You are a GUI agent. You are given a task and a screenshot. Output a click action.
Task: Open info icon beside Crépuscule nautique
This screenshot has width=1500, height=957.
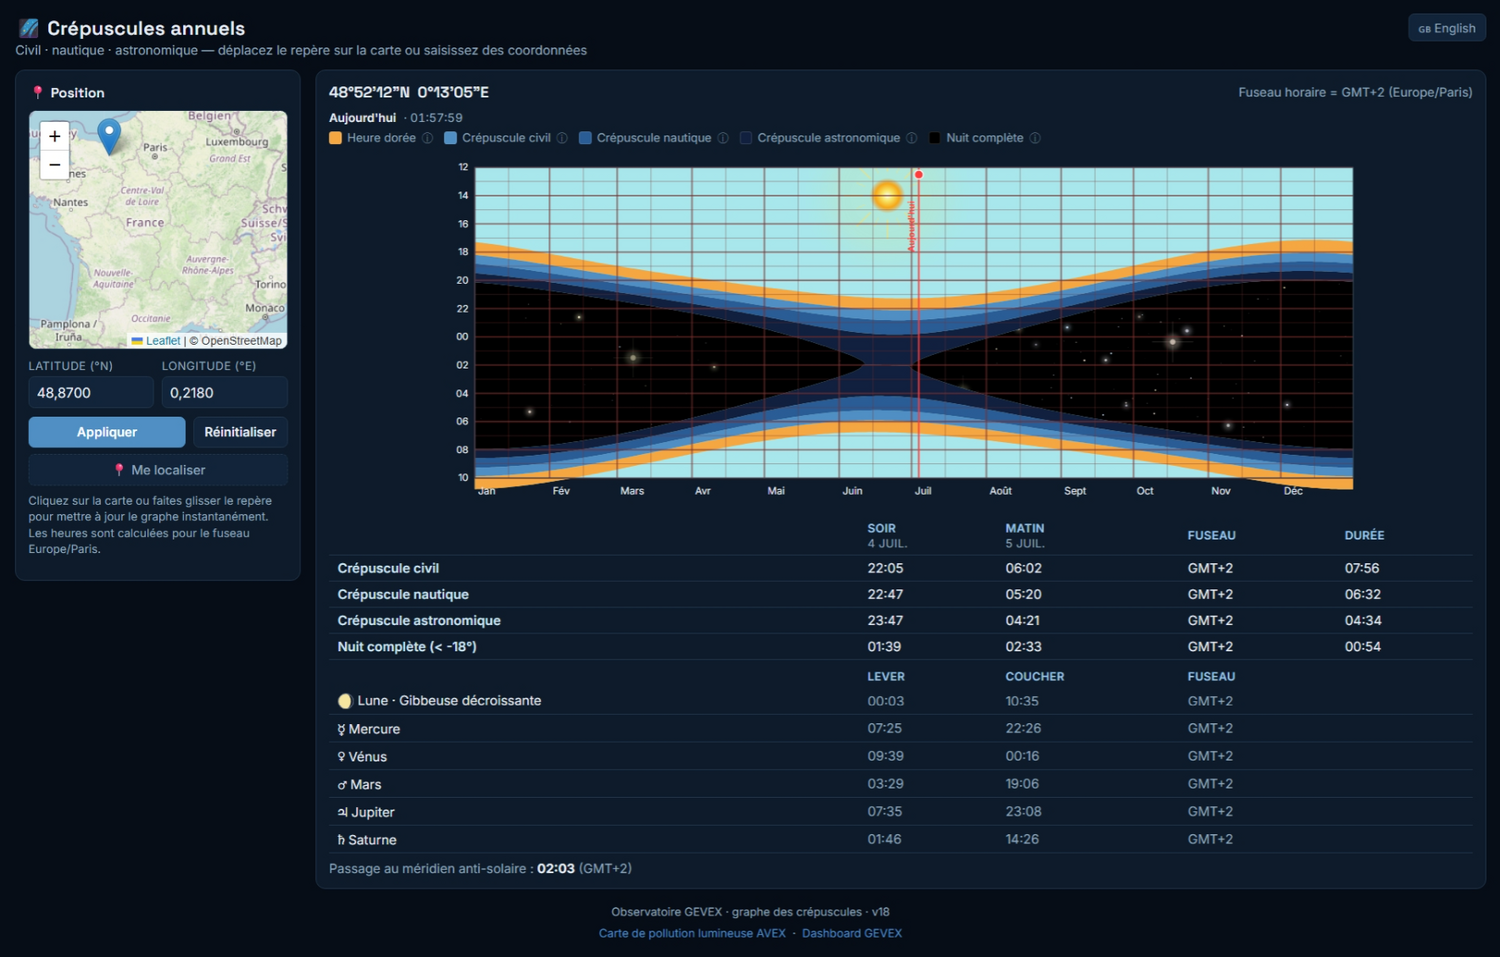pos(723,138)
